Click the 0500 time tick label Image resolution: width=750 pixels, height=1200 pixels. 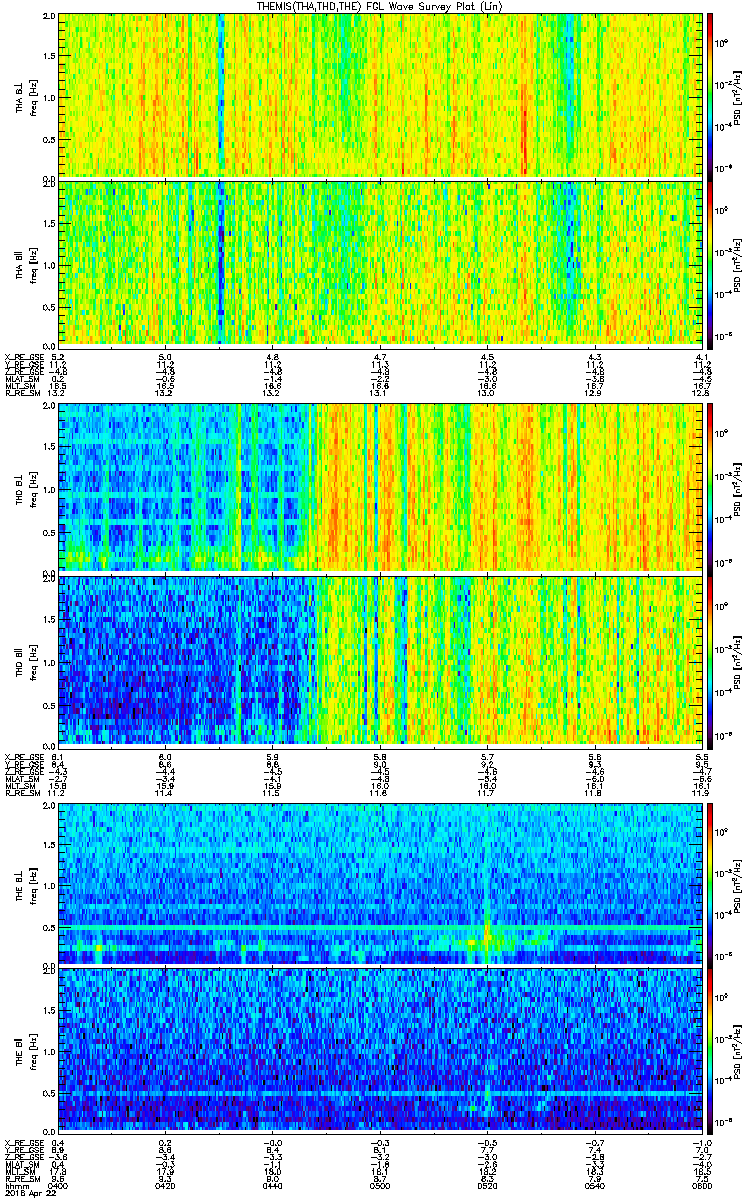pos(380,1186)
